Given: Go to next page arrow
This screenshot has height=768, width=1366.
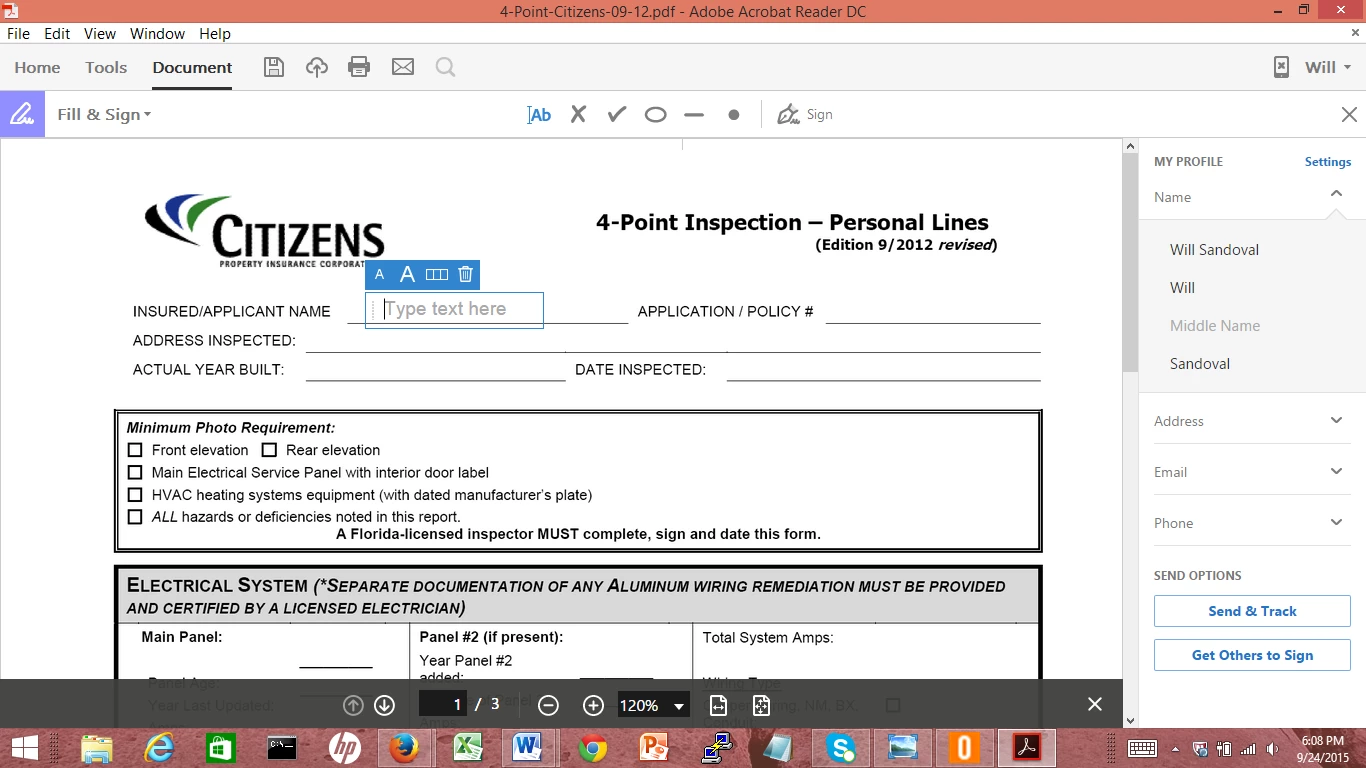Looking at the screenshot, I should pyautogui.click(x=384, y=705).
